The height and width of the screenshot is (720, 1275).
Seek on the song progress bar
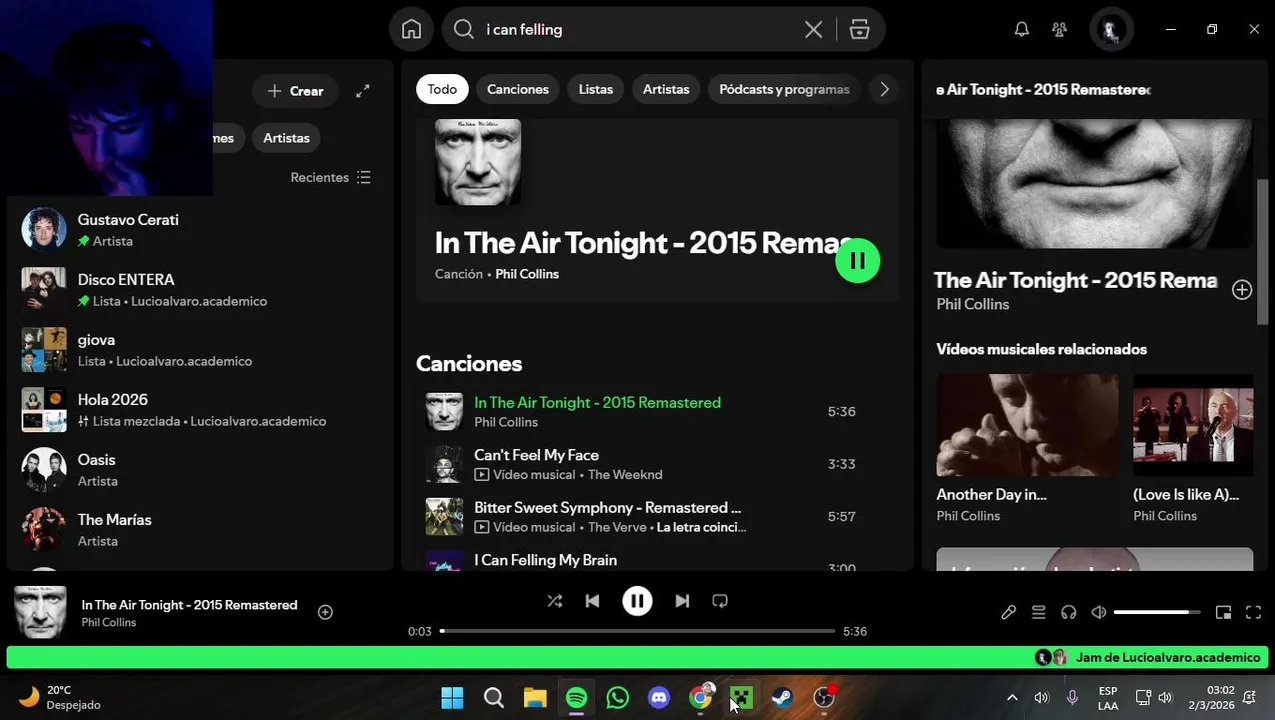click(637, 631)
